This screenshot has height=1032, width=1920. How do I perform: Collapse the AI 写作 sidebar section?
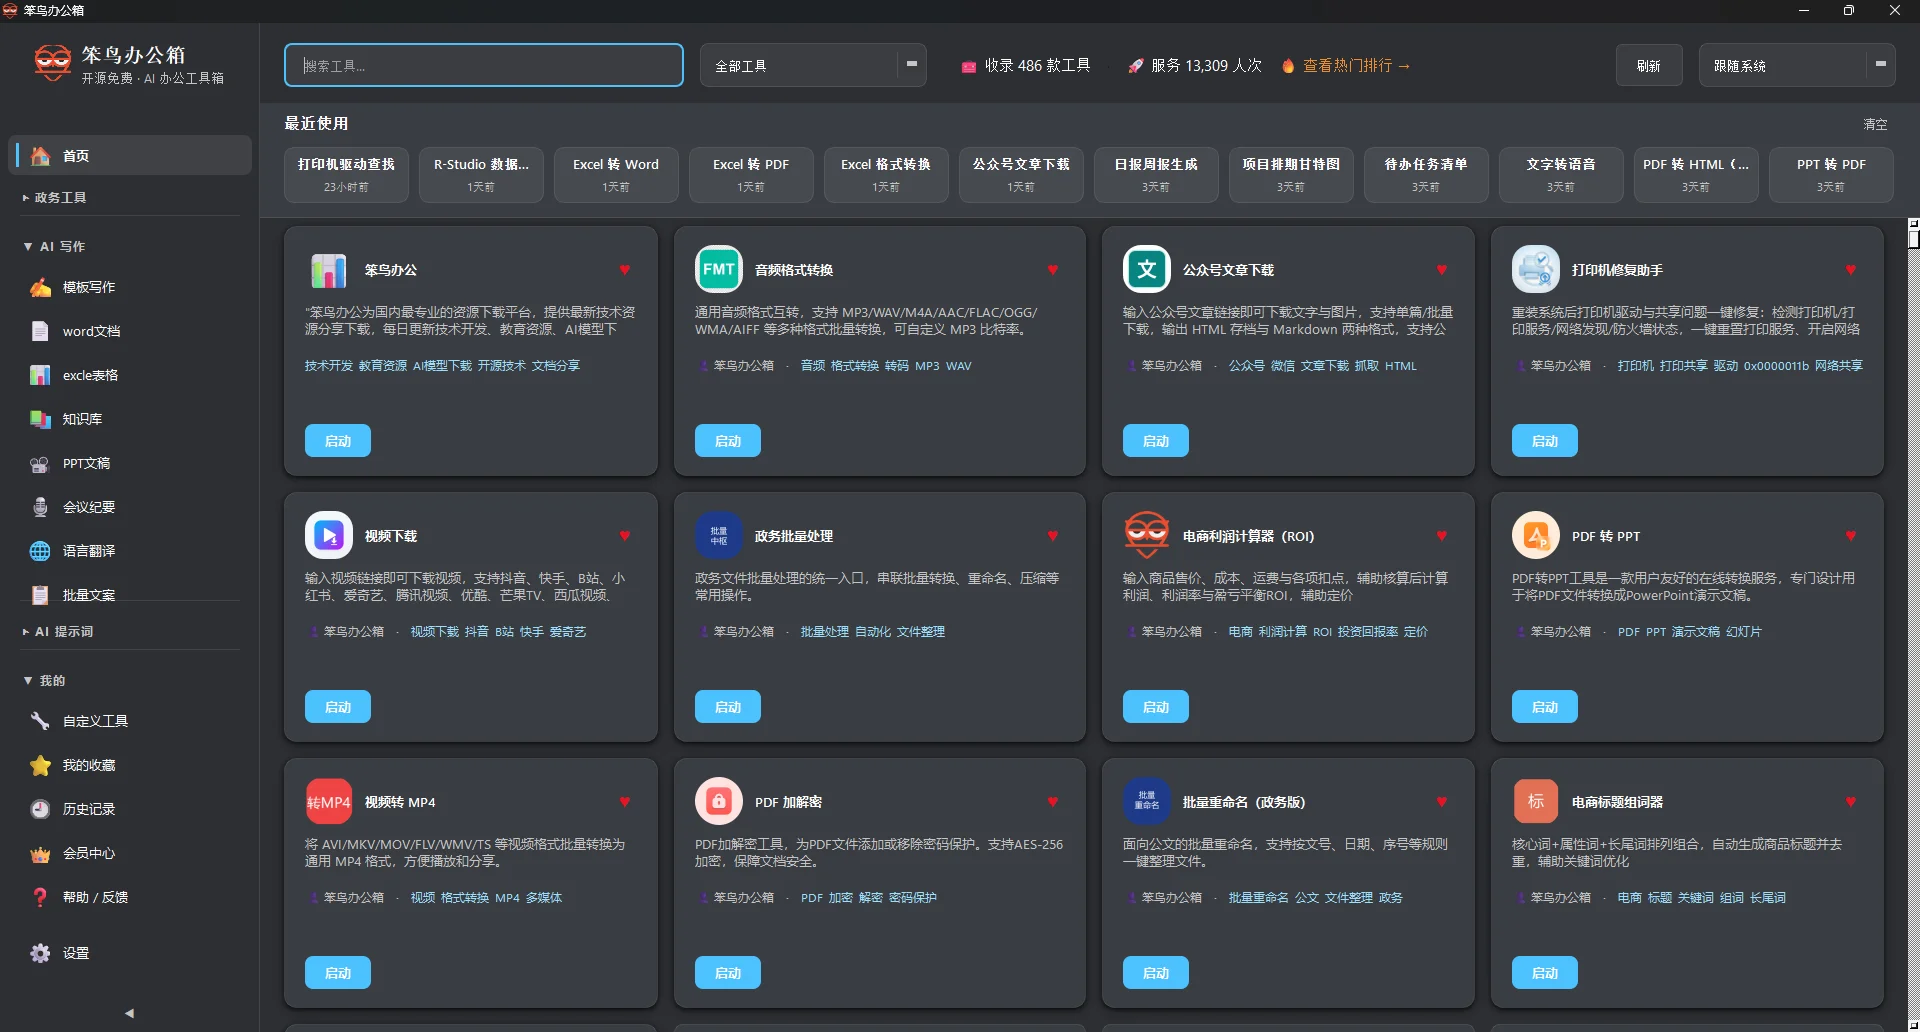(60, 246)
